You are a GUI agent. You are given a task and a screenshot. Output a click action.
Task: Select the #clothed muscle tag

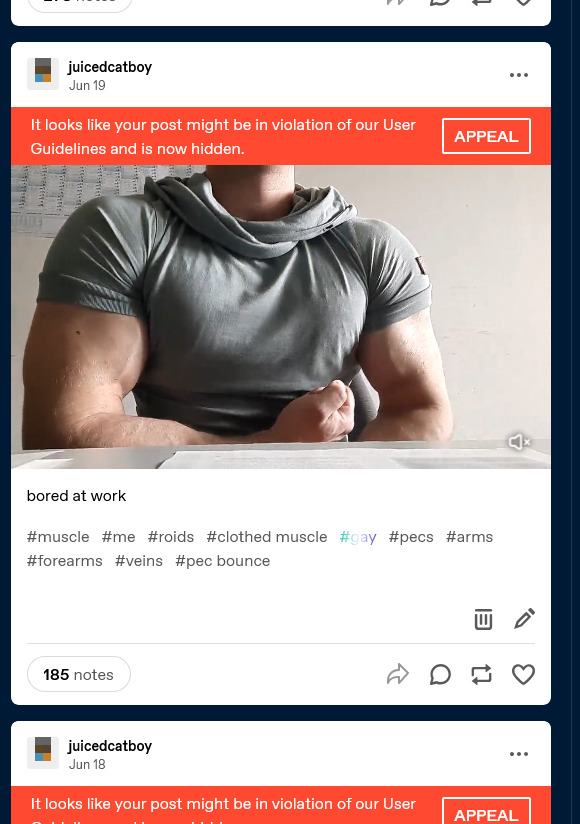pyautogui.click(x=267, y=537)
